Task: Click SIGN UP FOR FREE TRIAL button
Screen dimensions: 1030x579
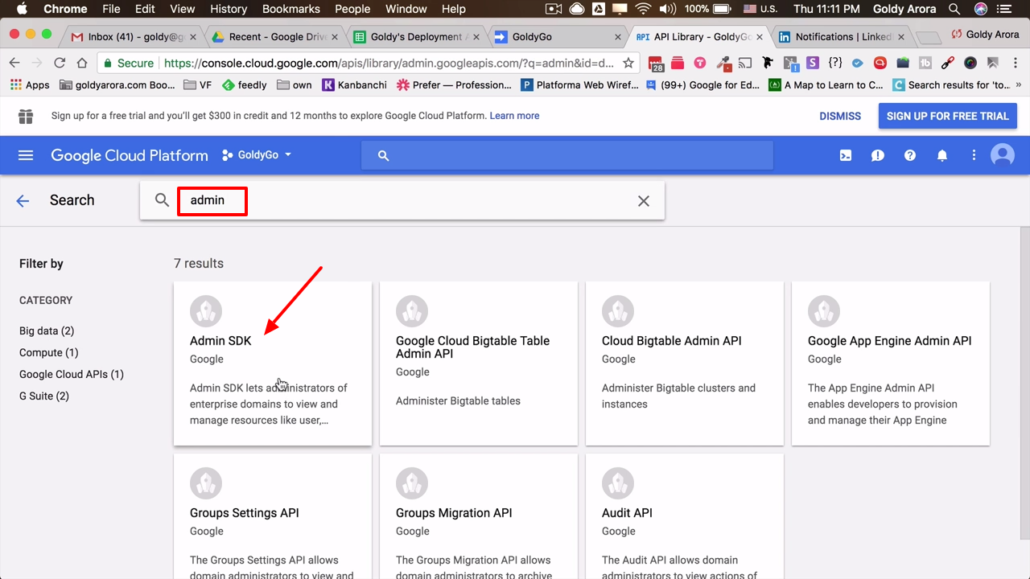Action: click(x=947, y=116)
